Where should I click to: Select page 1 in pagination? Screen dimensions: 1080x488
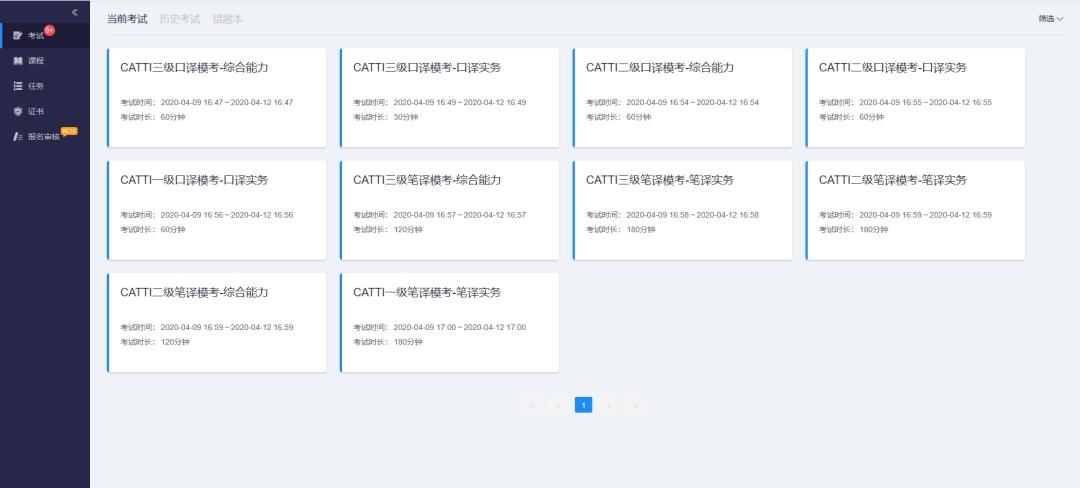583,405
